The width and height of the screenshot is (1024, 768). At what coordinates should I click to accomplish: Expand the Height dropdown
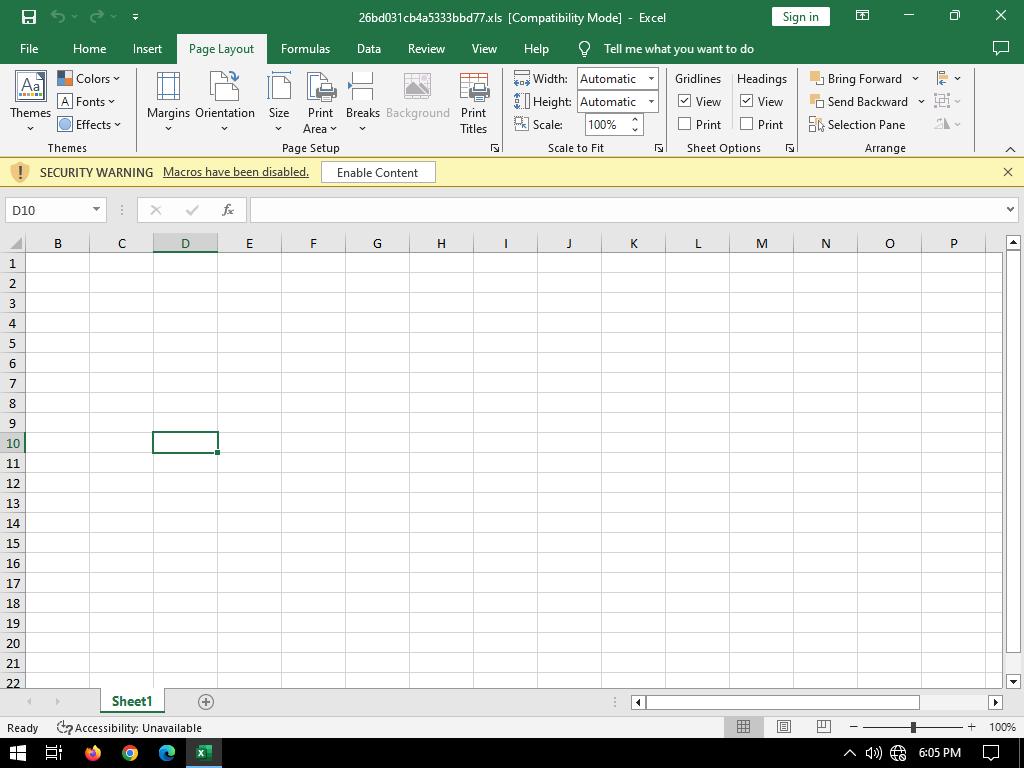point(651,102)
